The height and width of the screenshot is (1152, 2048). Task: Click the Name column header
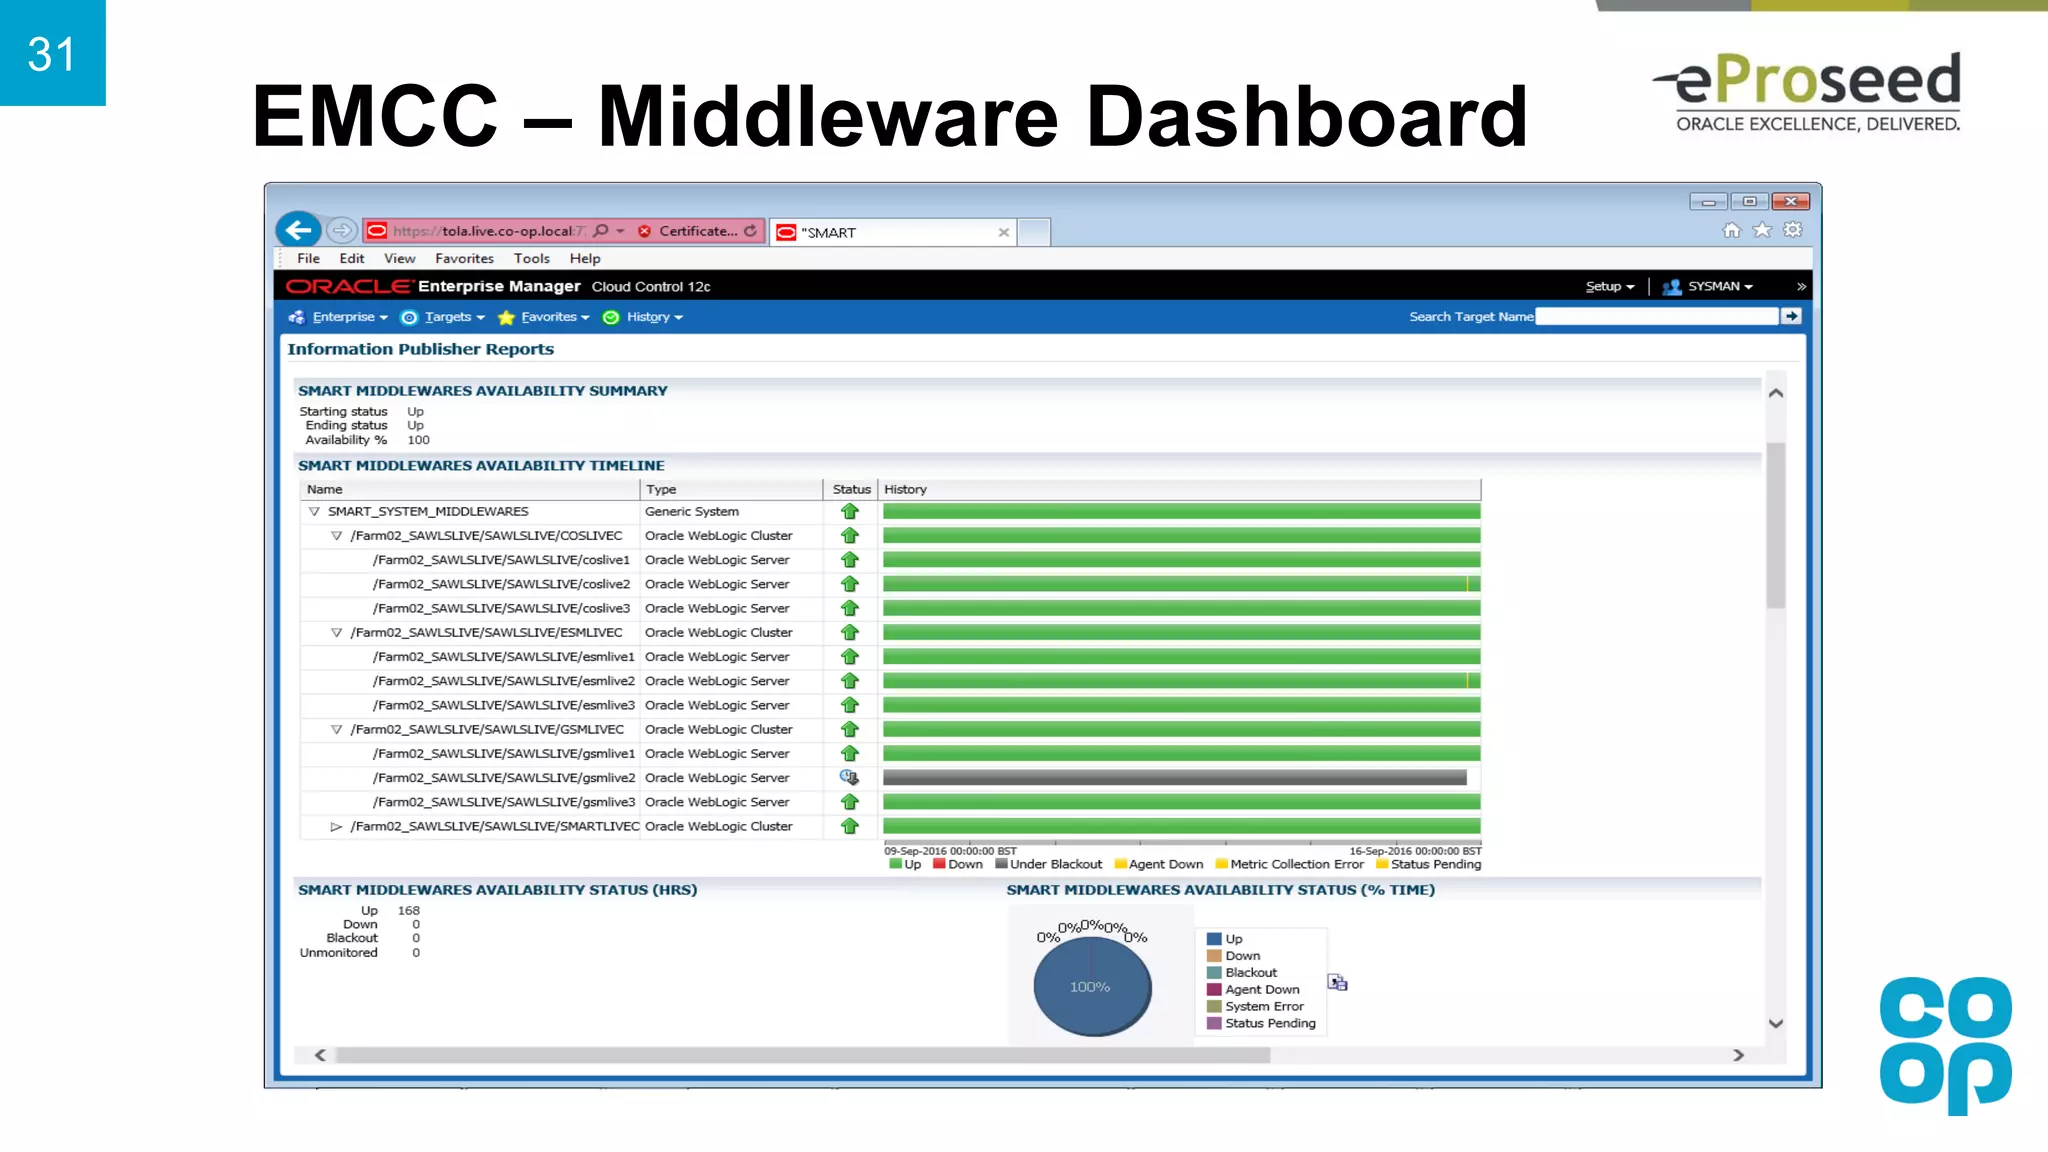coord(470,489)
